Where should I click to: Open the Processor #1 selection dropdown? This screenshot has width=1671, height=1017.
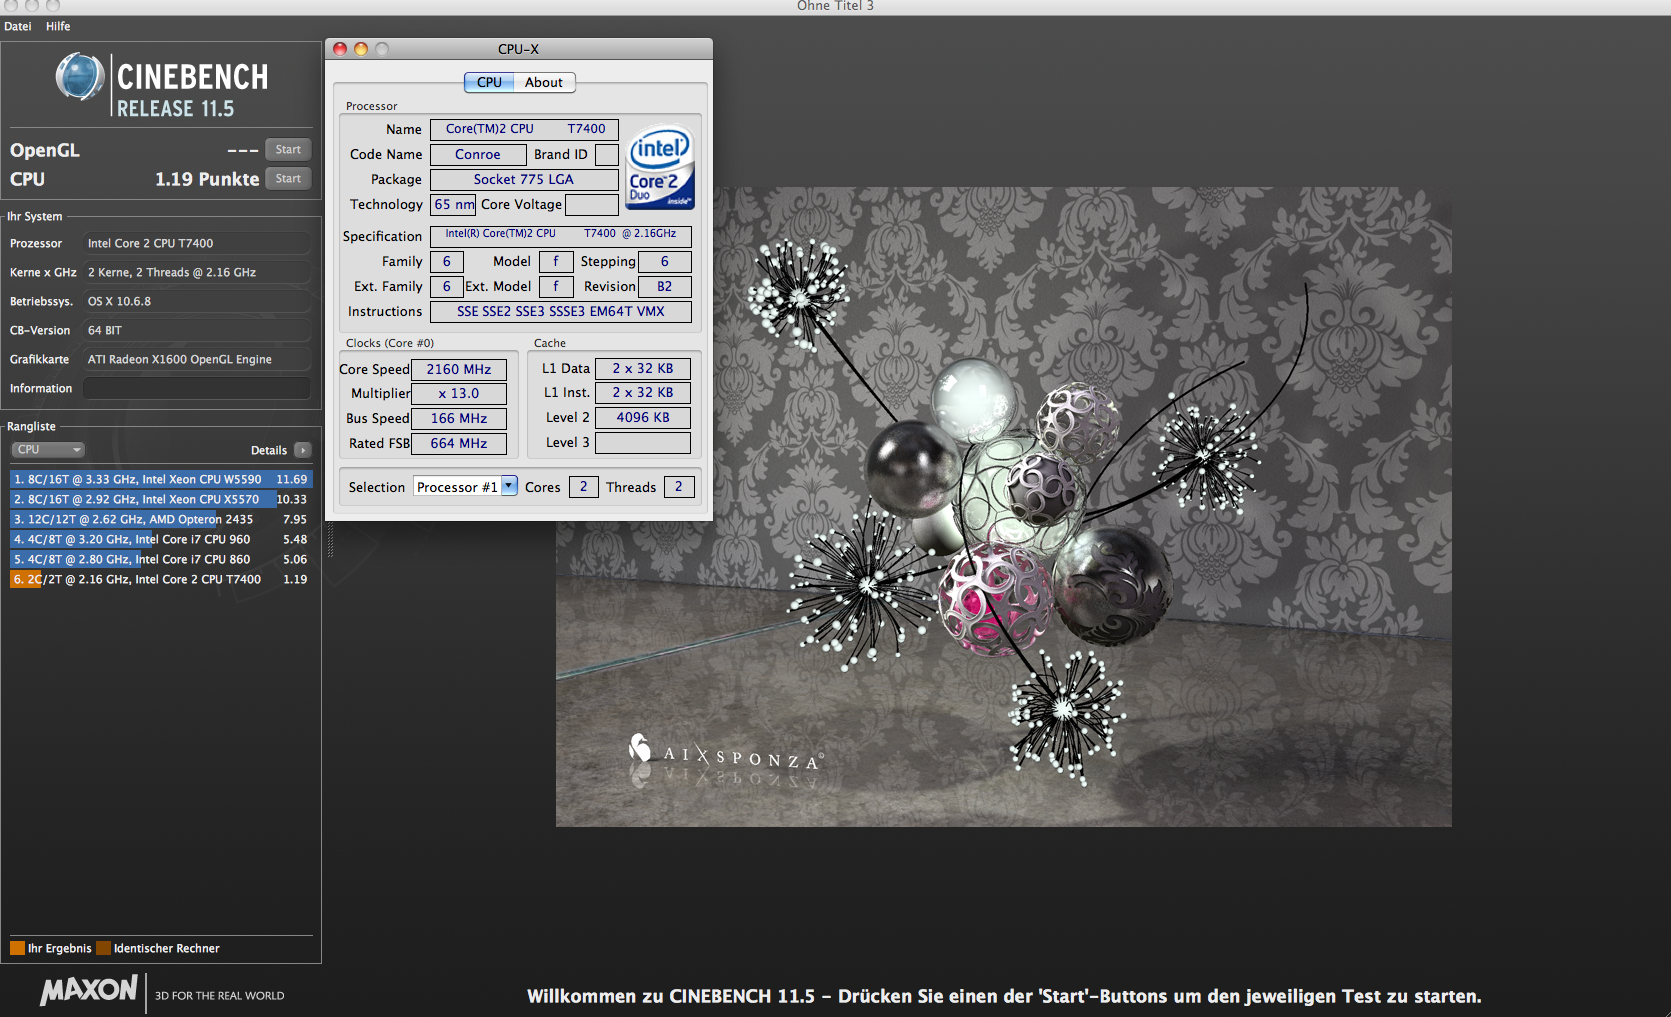click(x=466, y=486)
